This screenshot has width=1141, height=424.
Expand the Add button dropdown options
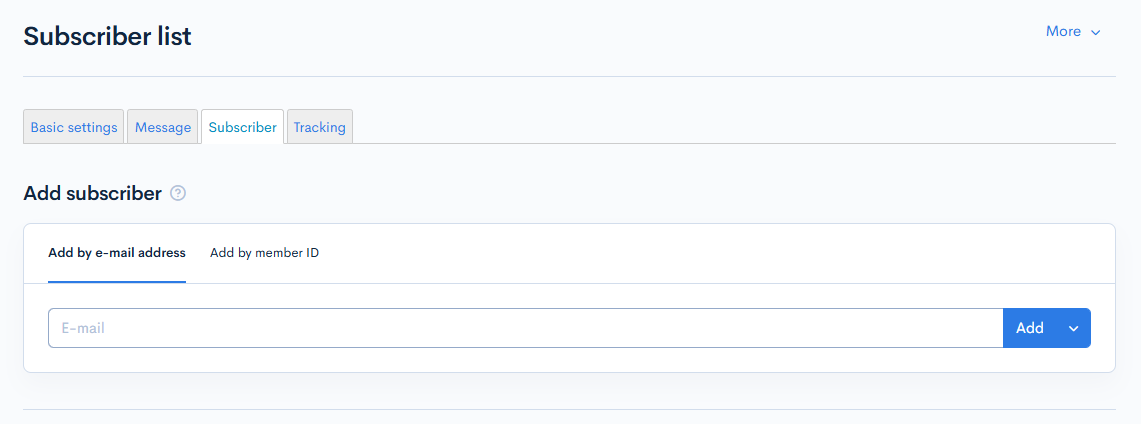click(1073, 328)
